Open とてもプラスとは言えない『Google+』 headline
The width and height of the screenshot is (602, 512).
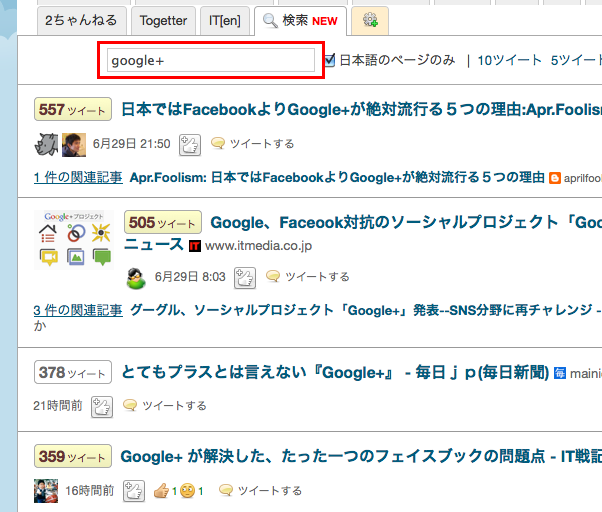[335, 372]
